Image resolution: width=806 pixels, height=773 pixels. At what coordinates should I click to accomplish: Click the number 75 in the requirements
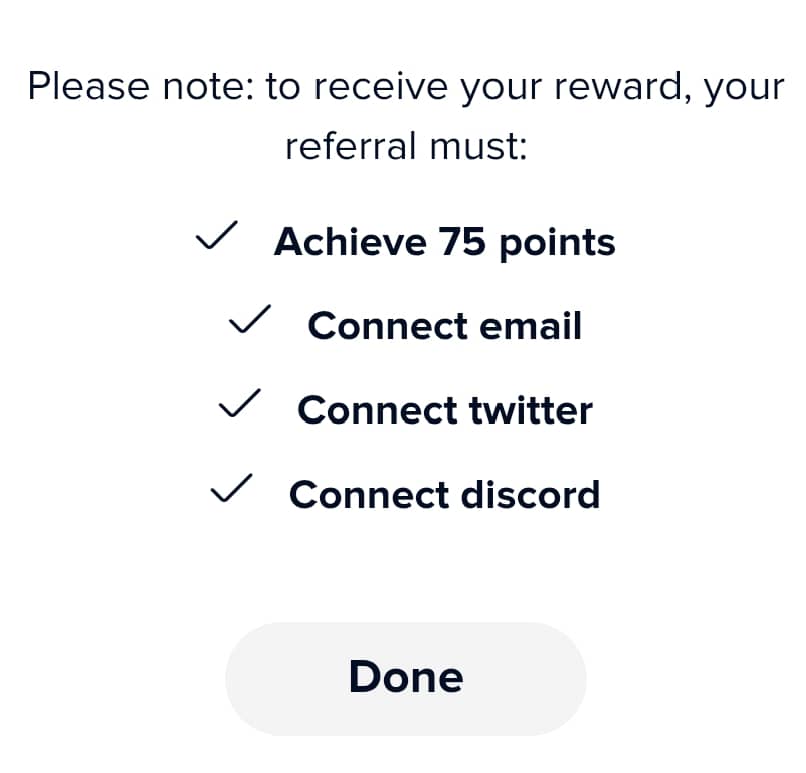pyautogui.click(x=461, y=242)
